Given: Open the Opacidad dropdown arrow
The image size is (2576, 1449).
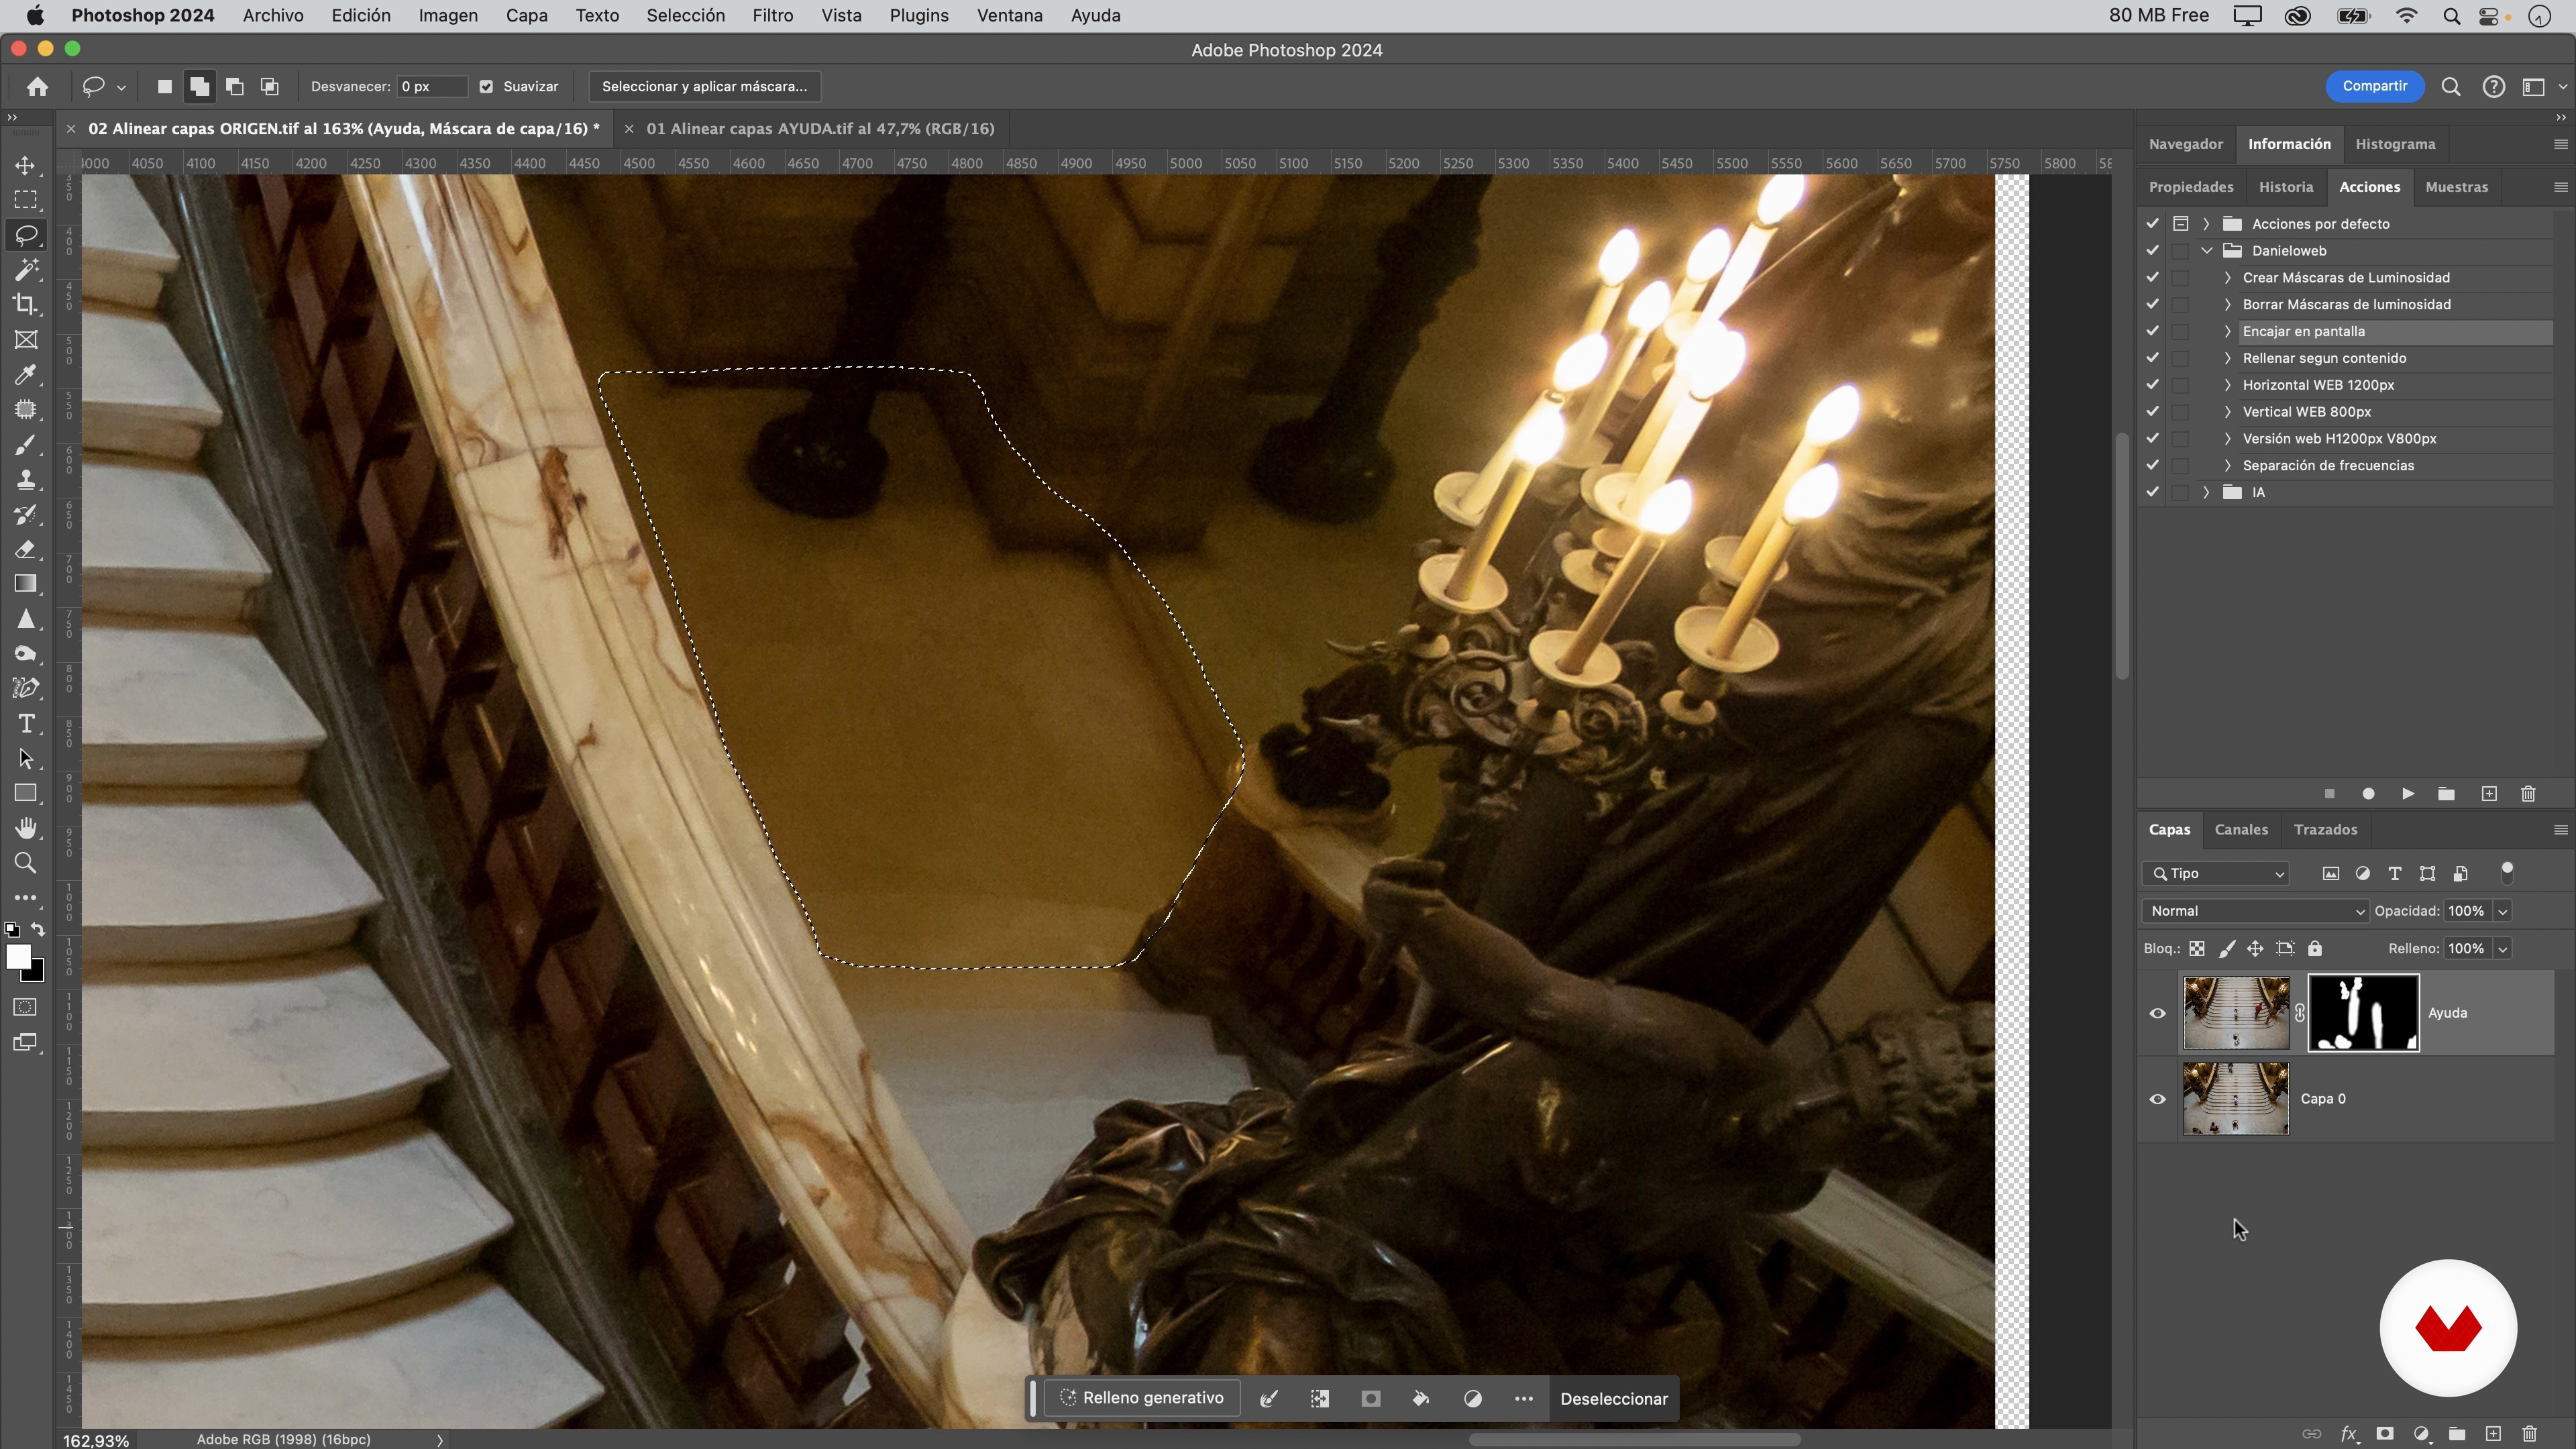Looking at the screenshot, I should (x=2503, y=911).
